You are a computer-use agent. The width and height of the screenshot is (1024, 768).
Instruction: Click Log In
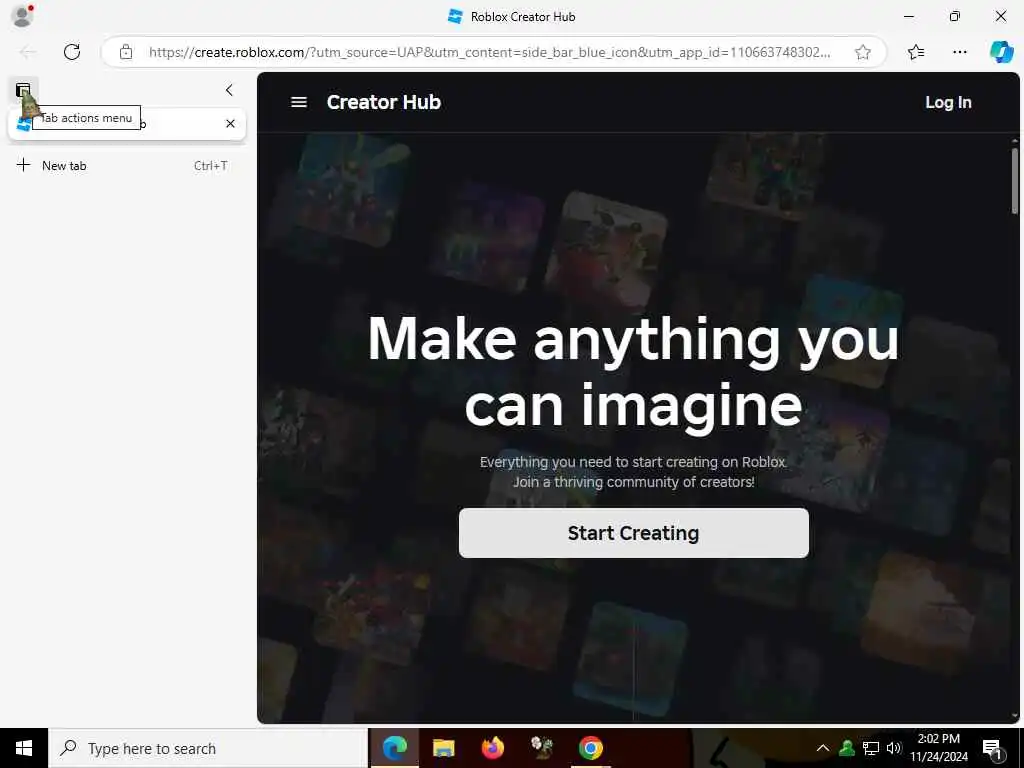click(x=948, y=103)
